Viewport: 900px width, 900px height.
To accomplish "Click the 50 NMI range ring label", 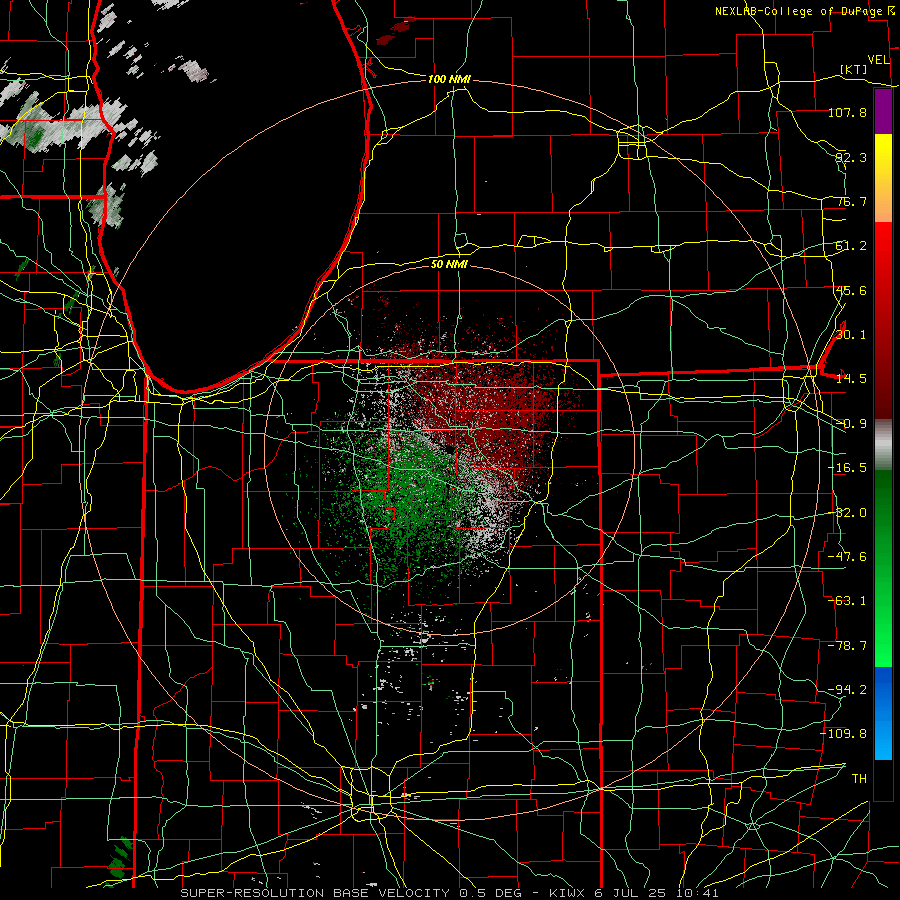I will 449,264.
